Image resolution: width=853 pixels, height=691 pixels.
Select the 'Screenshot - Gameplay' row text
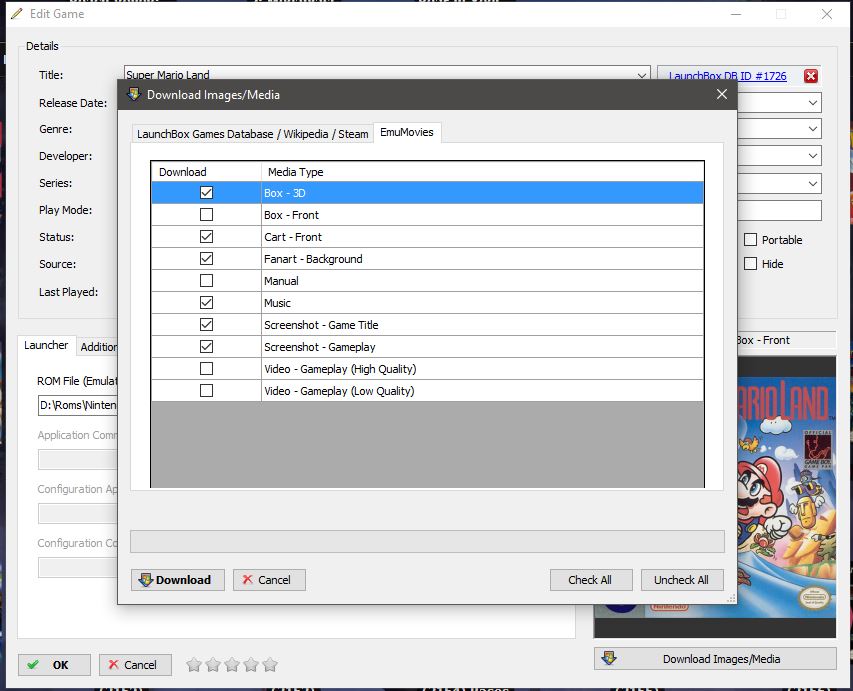coord(320,347)
